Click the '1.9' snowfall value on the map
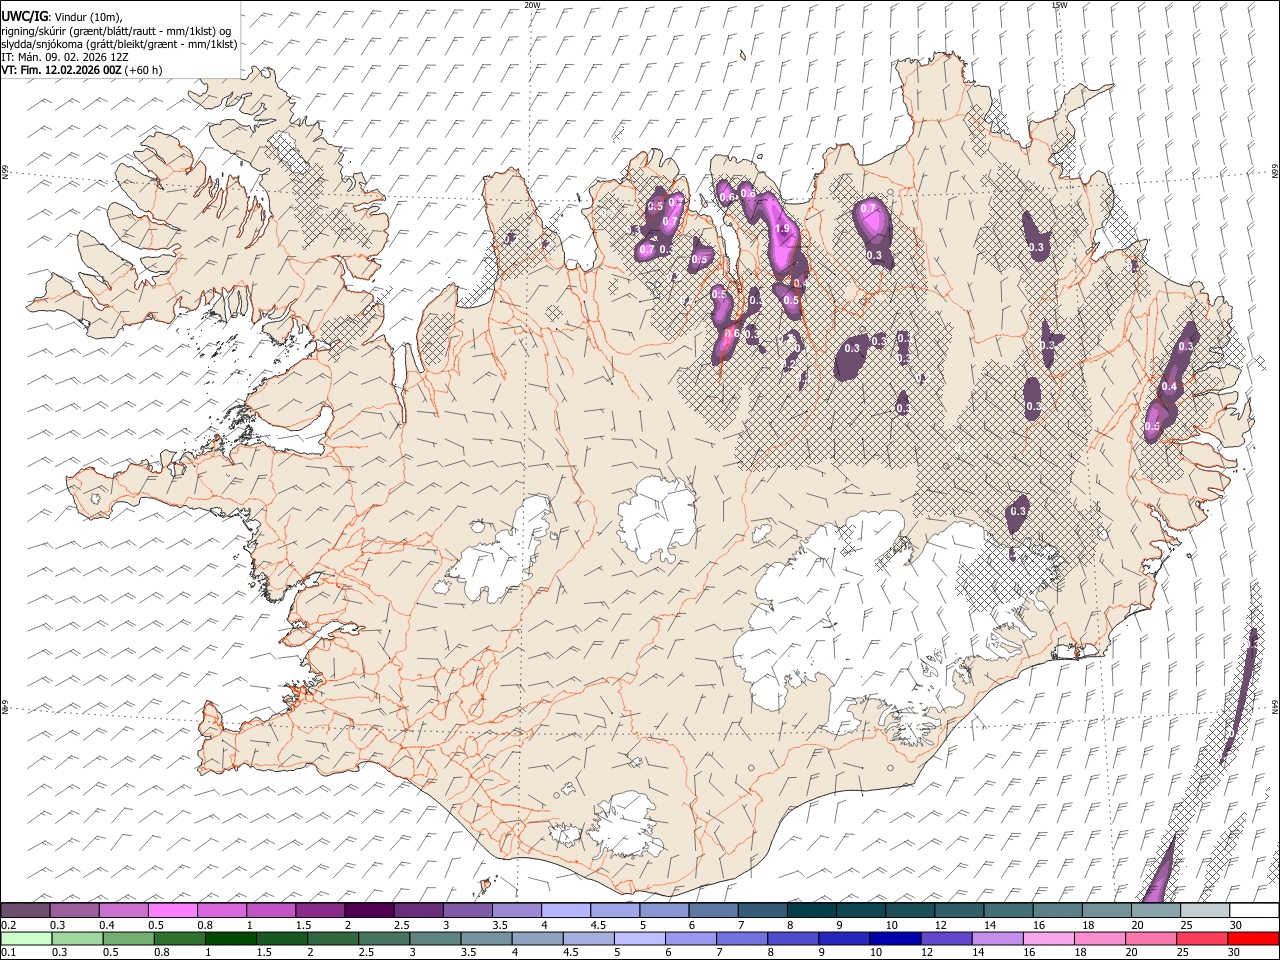The image size is (1280, 960). click(782, 229)
